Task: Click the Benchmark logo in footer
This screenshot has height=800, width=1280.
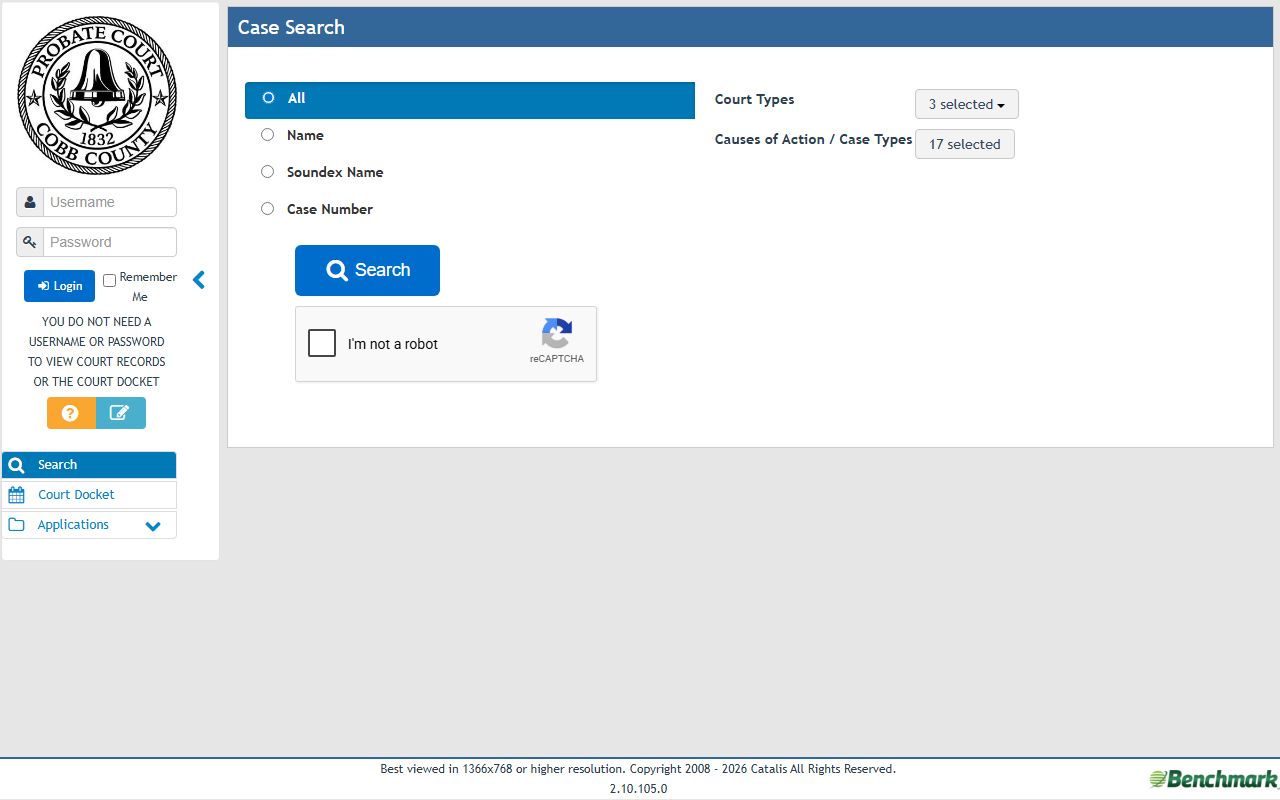Action: pos(1213,779)
